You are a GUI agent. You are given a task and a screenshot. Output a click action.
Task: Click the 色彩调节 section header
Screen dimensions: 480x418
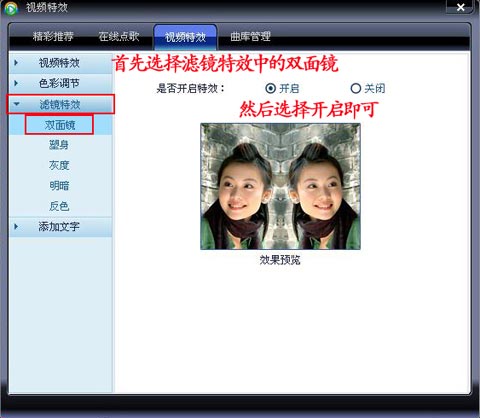click(61, 83)
